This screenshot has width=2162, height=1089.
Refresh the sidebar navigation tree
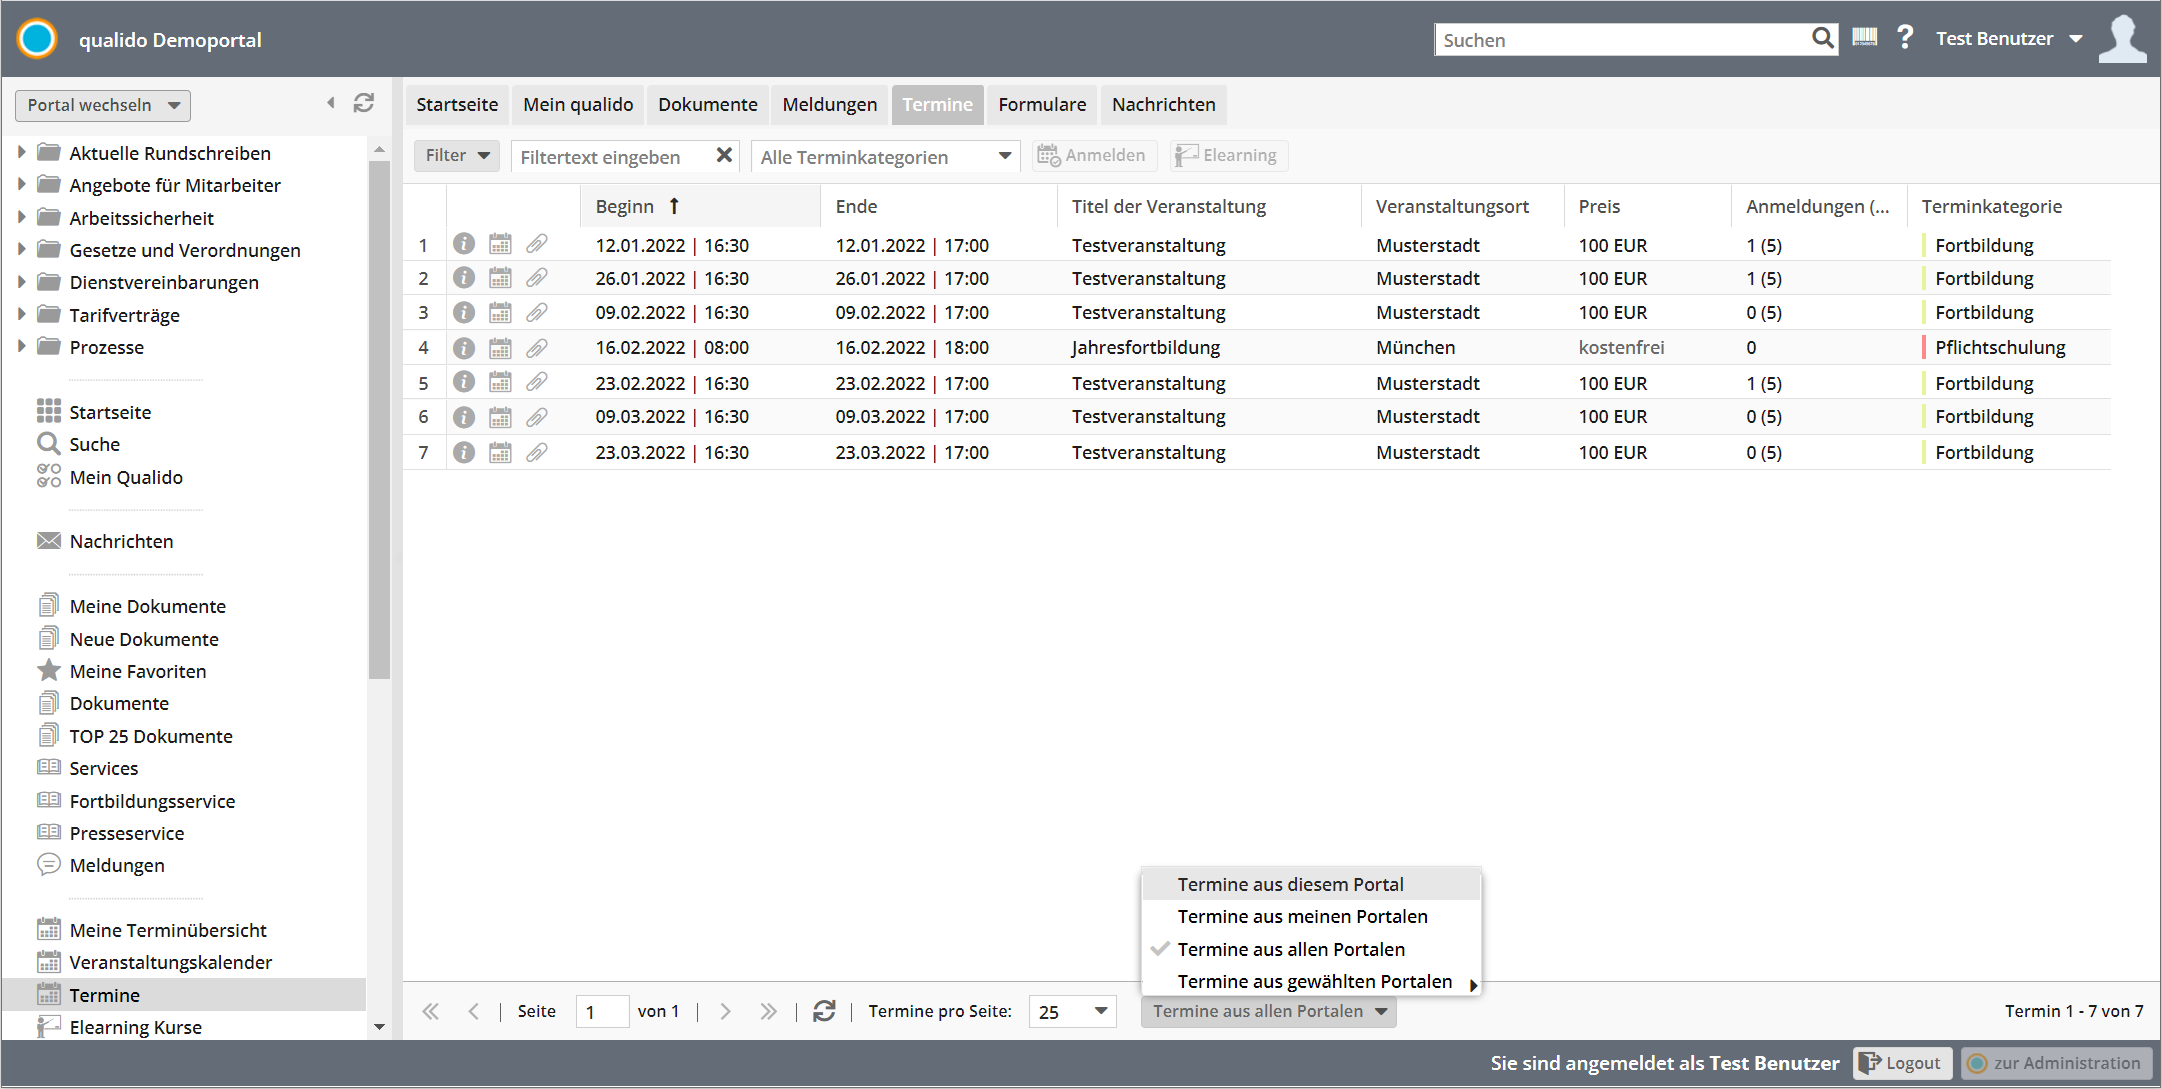pyautogui.click(x=364, y=103)
